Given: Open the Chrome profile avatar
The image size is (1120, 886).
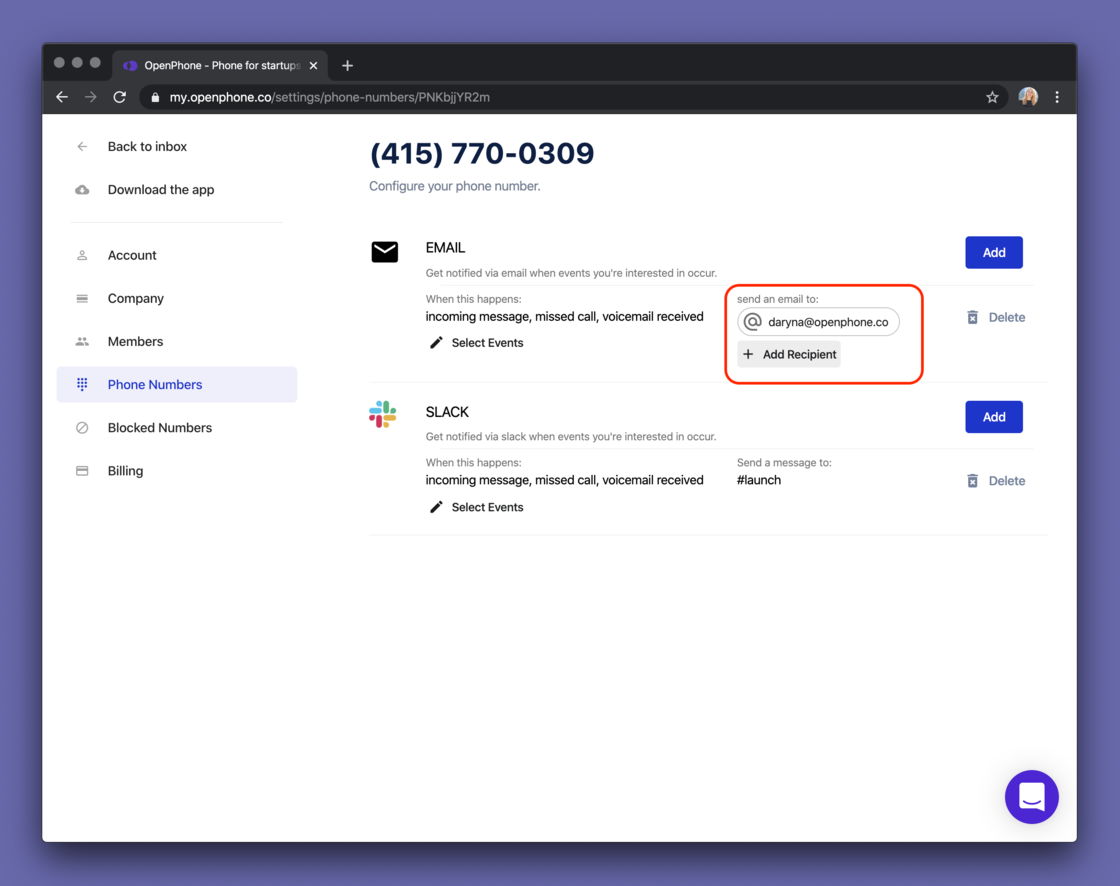Looking at the screenshot, I should point(1028,97).
